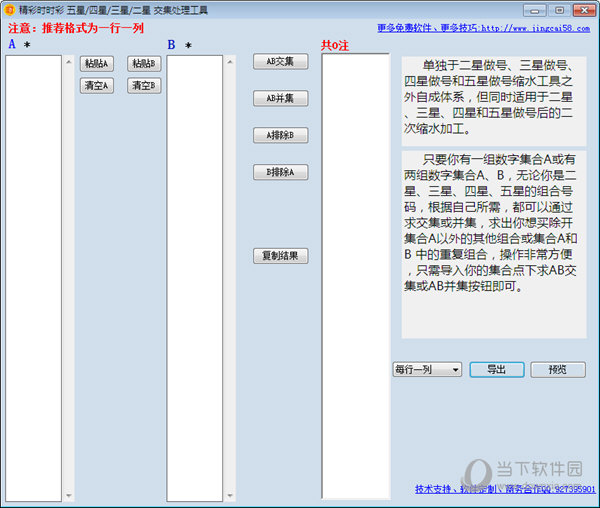
Task: Open the 技术支持 QQ contact link
Action: [x=505, y=489]
